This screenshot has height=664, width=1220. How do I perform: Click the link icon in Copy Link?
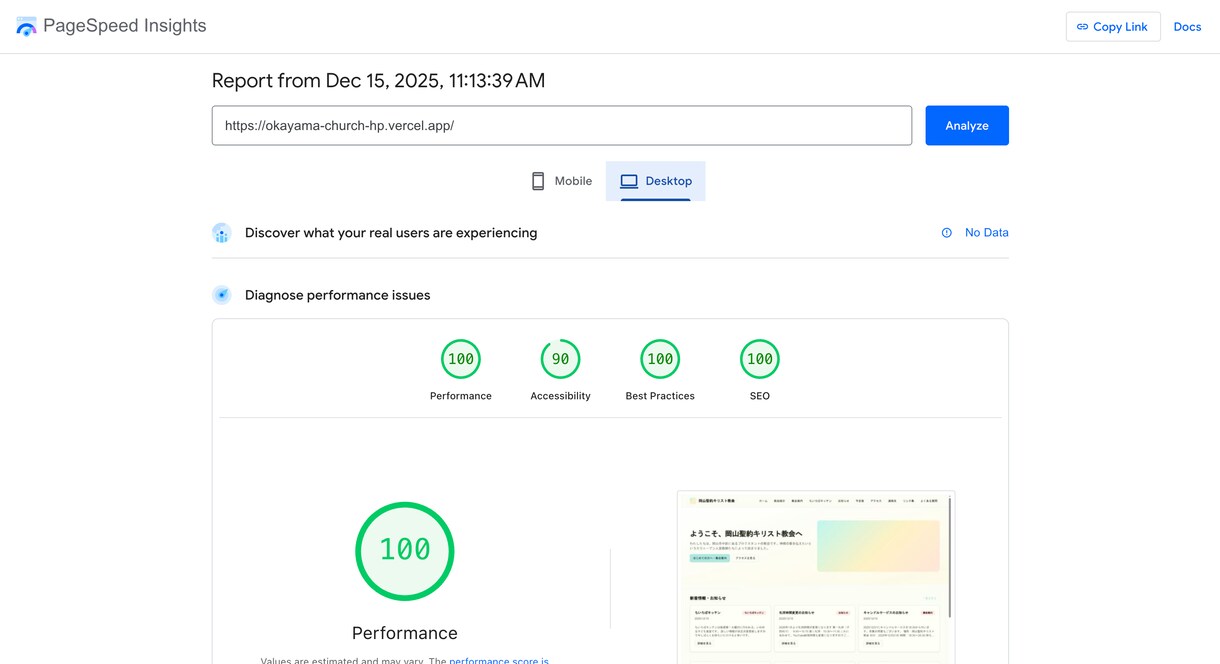(x=1082, y=27)
